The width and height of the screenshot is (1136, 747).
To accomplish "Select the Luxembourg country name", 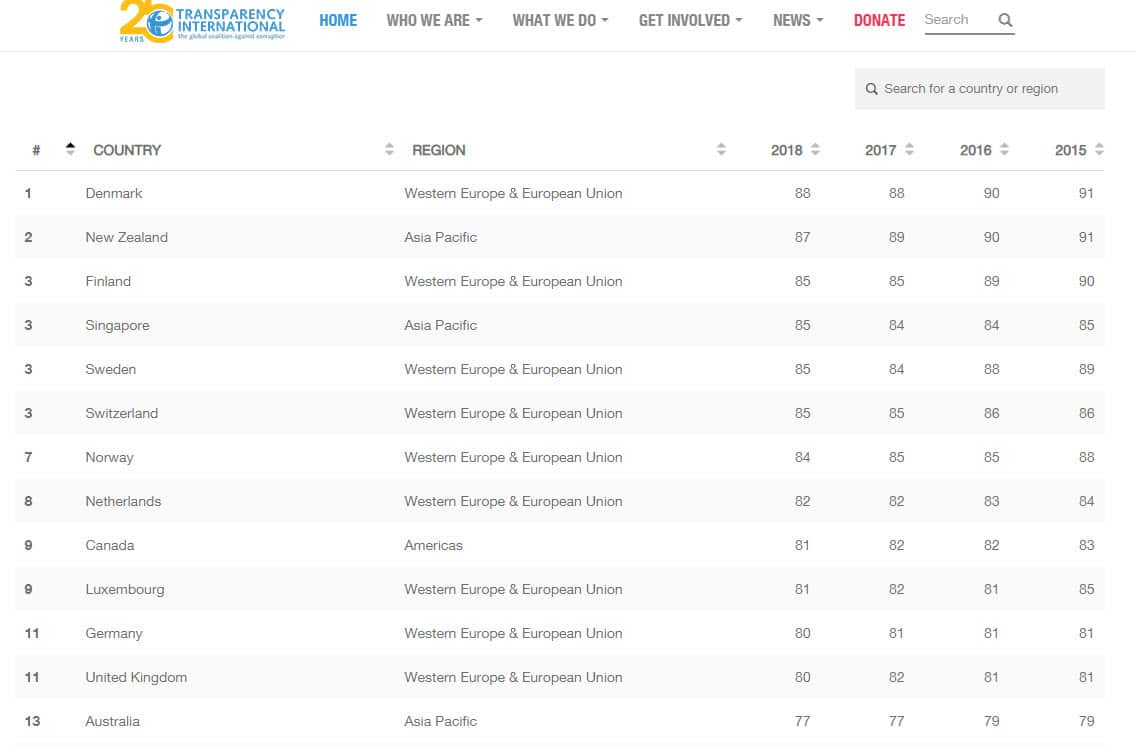I will [125, 590].
